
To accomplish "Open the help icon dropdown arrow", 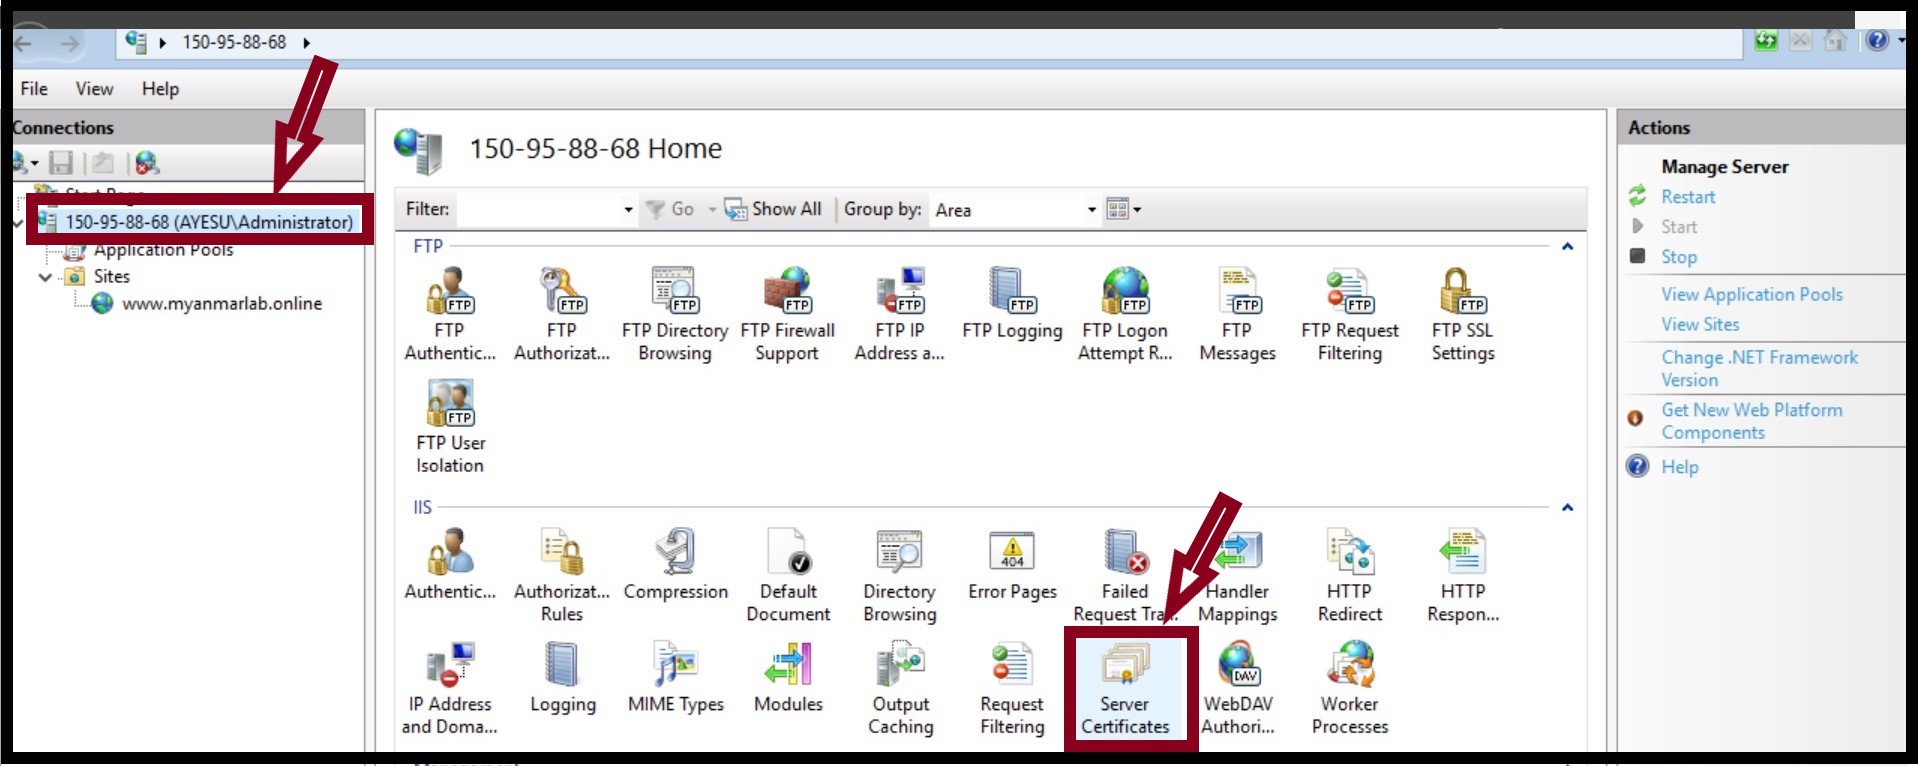I will pos(1900,40).
